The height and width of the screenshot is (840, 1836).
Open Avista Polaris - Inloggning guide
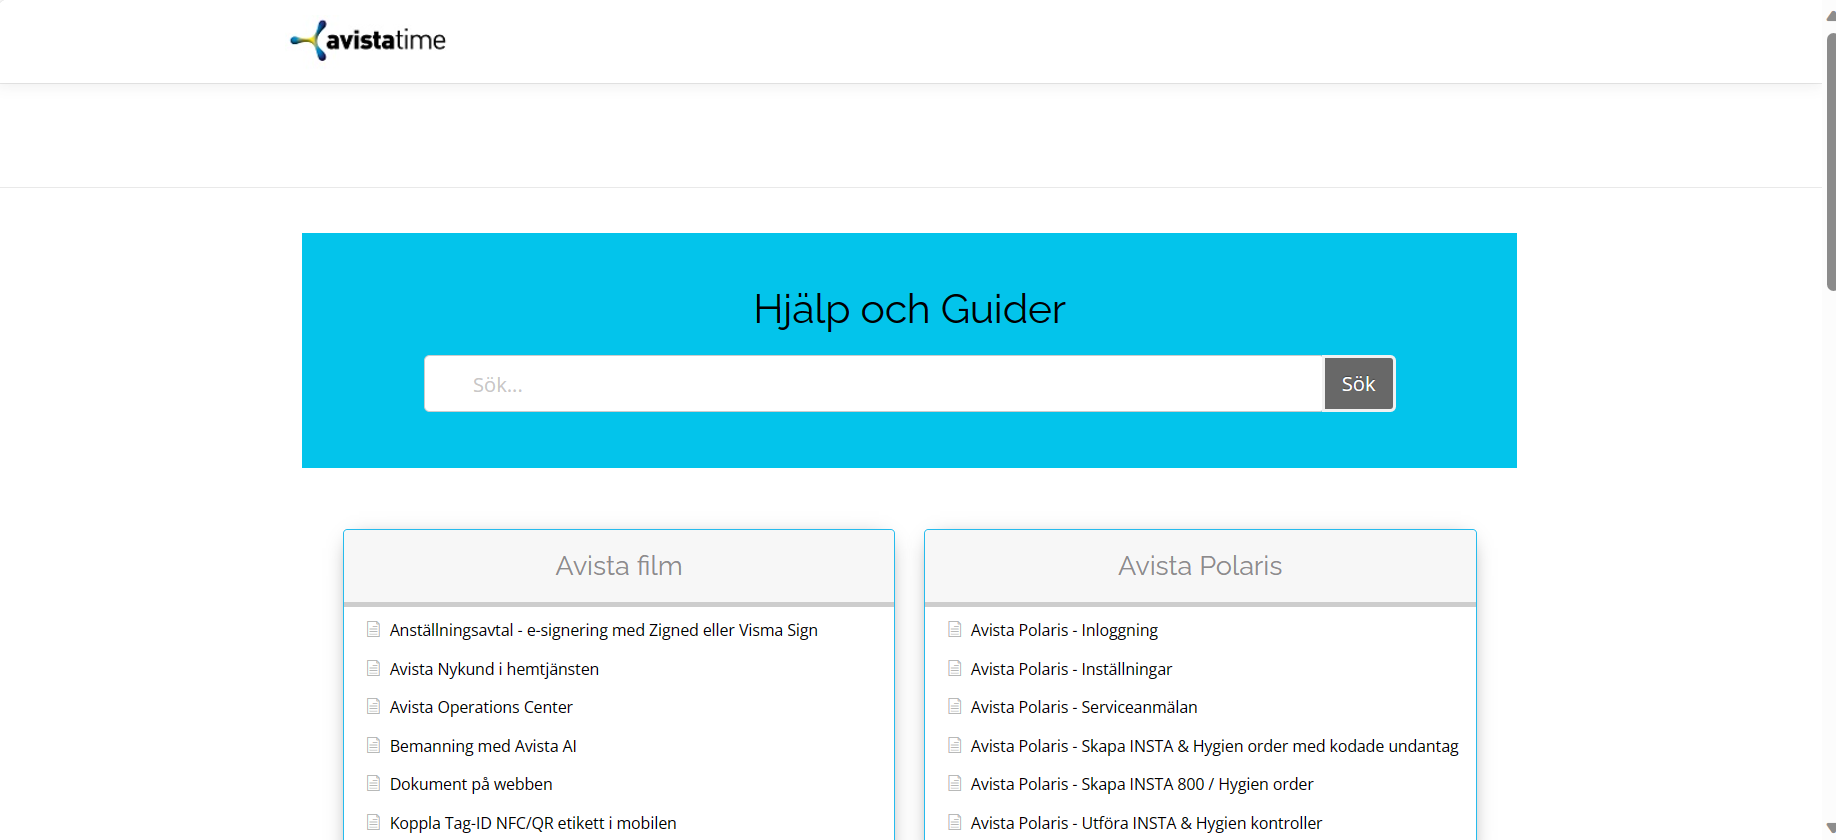(1064, 630)
